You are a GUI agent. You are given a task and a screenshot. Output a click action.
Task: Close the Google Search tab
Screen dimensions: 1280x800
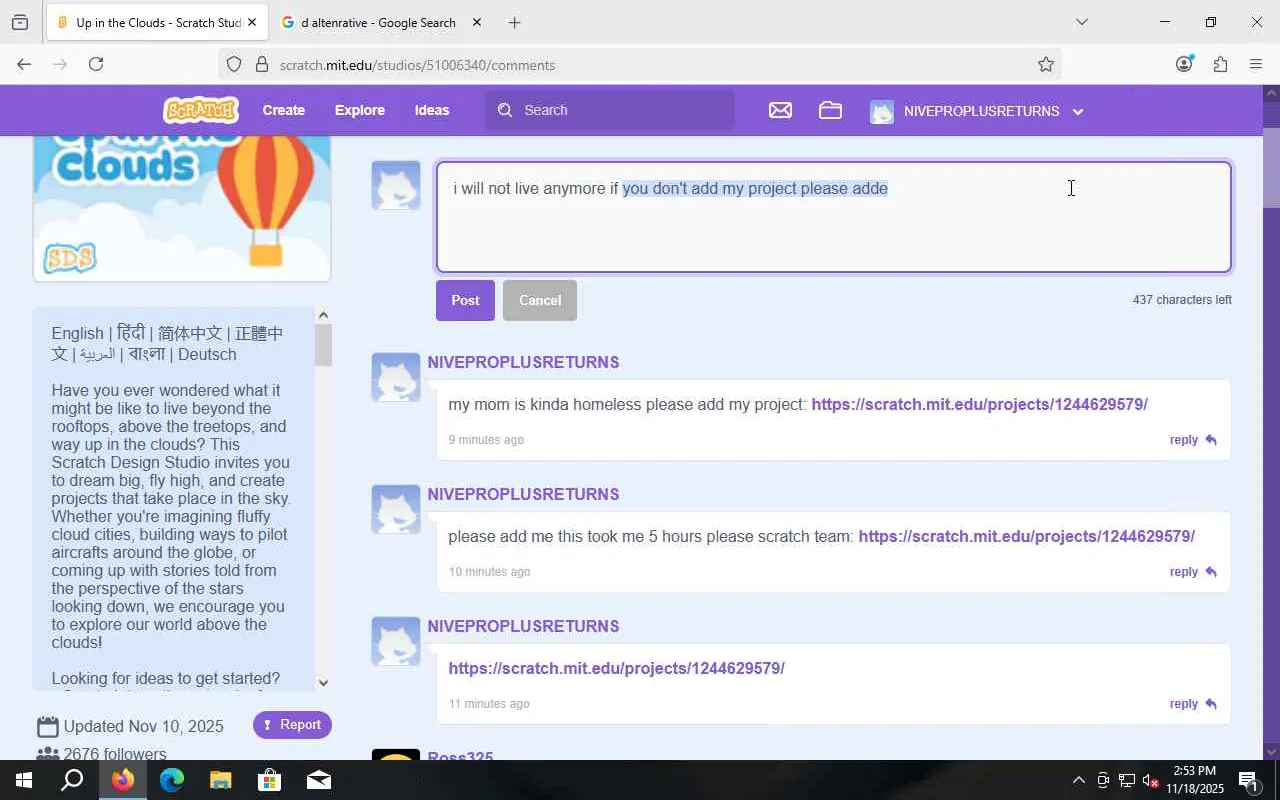(477, 22)
